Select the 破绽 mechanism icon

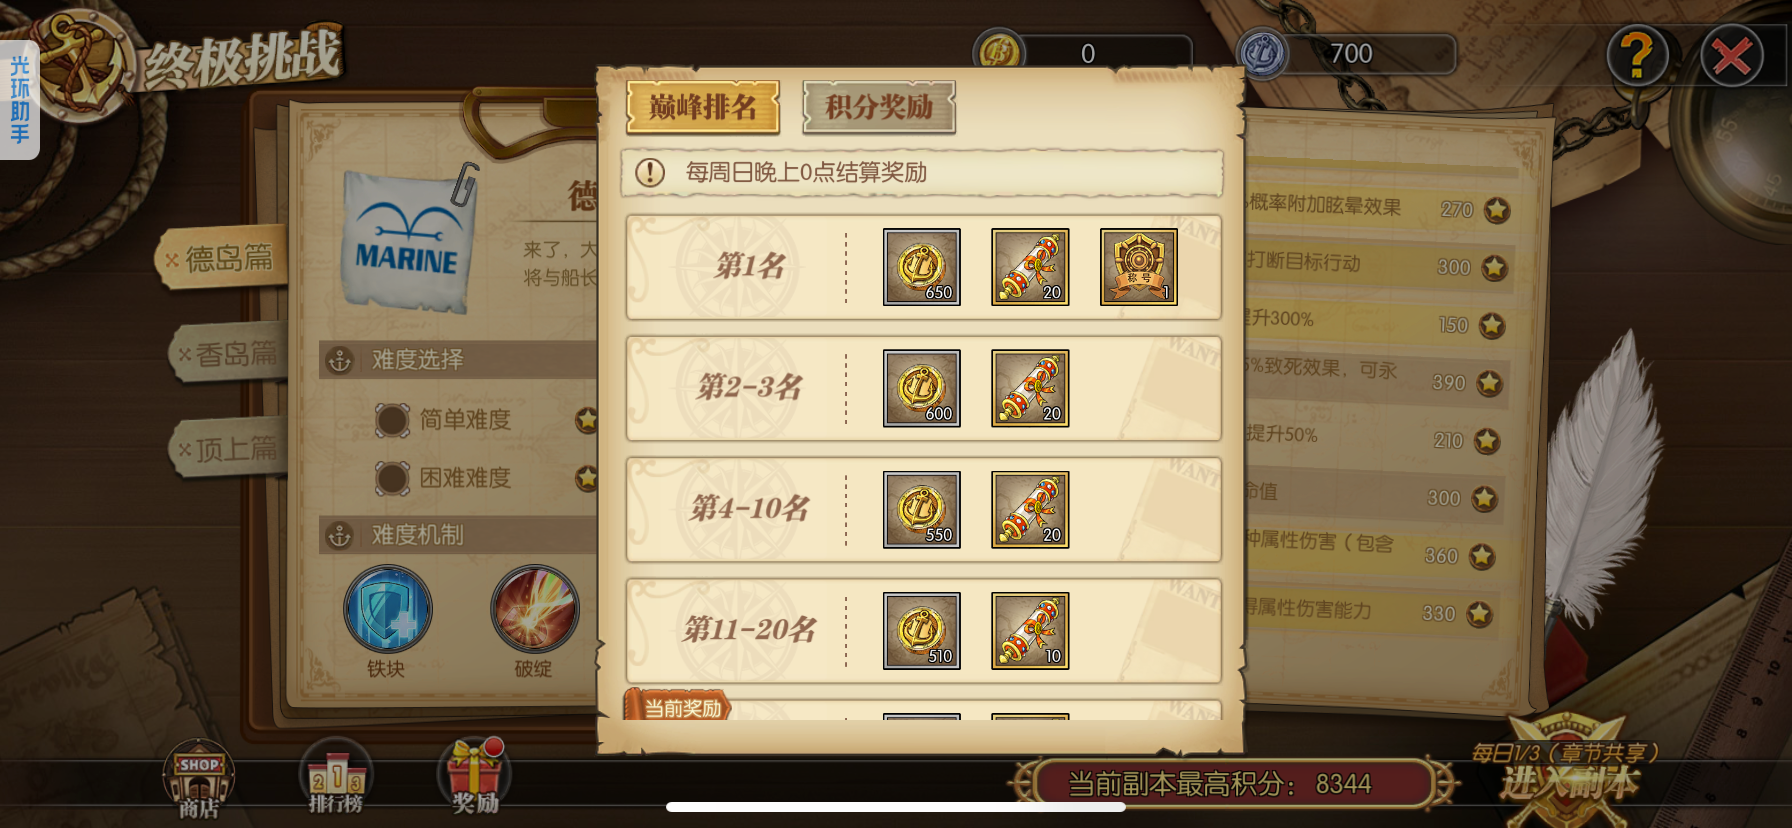535,609
